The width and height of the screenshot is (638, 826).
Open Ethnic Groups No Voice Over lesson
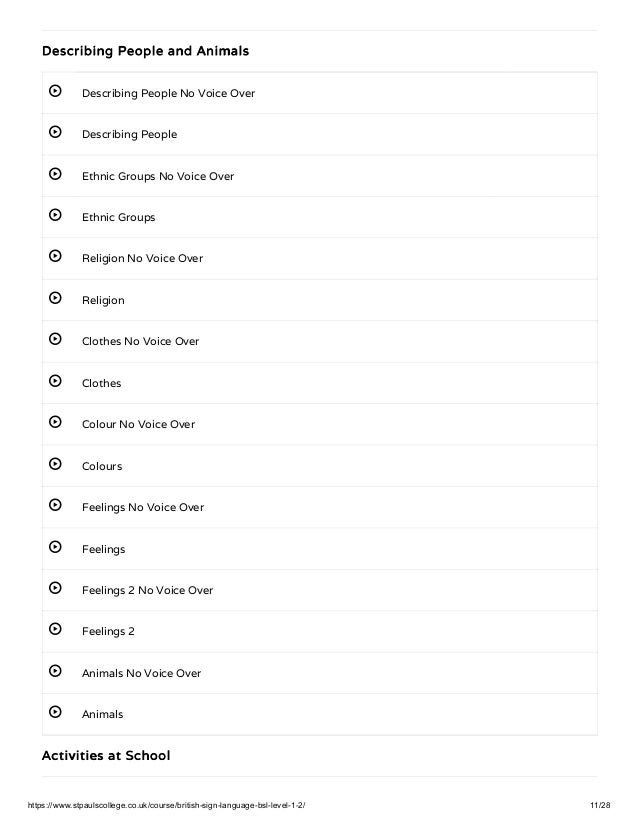pos(157,176)
